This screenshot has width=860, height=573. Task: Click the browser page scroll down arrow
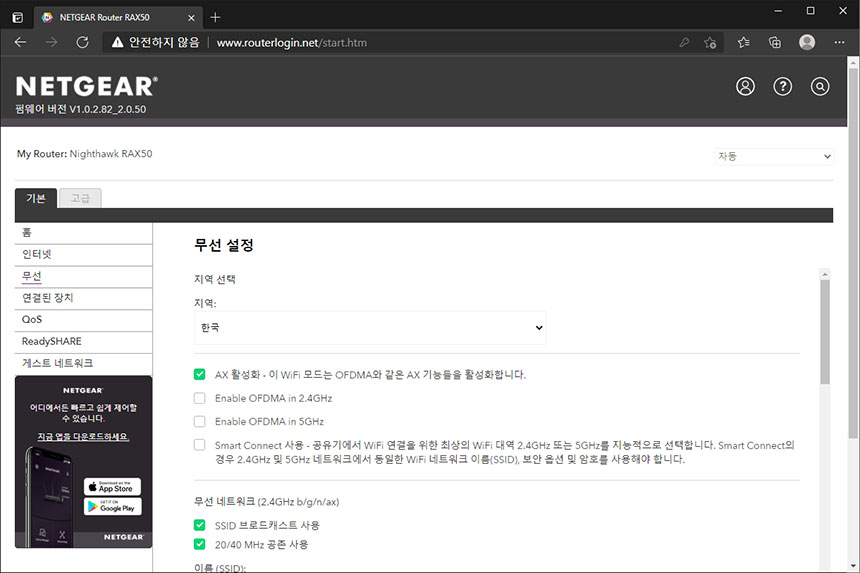tap(853, 566)
